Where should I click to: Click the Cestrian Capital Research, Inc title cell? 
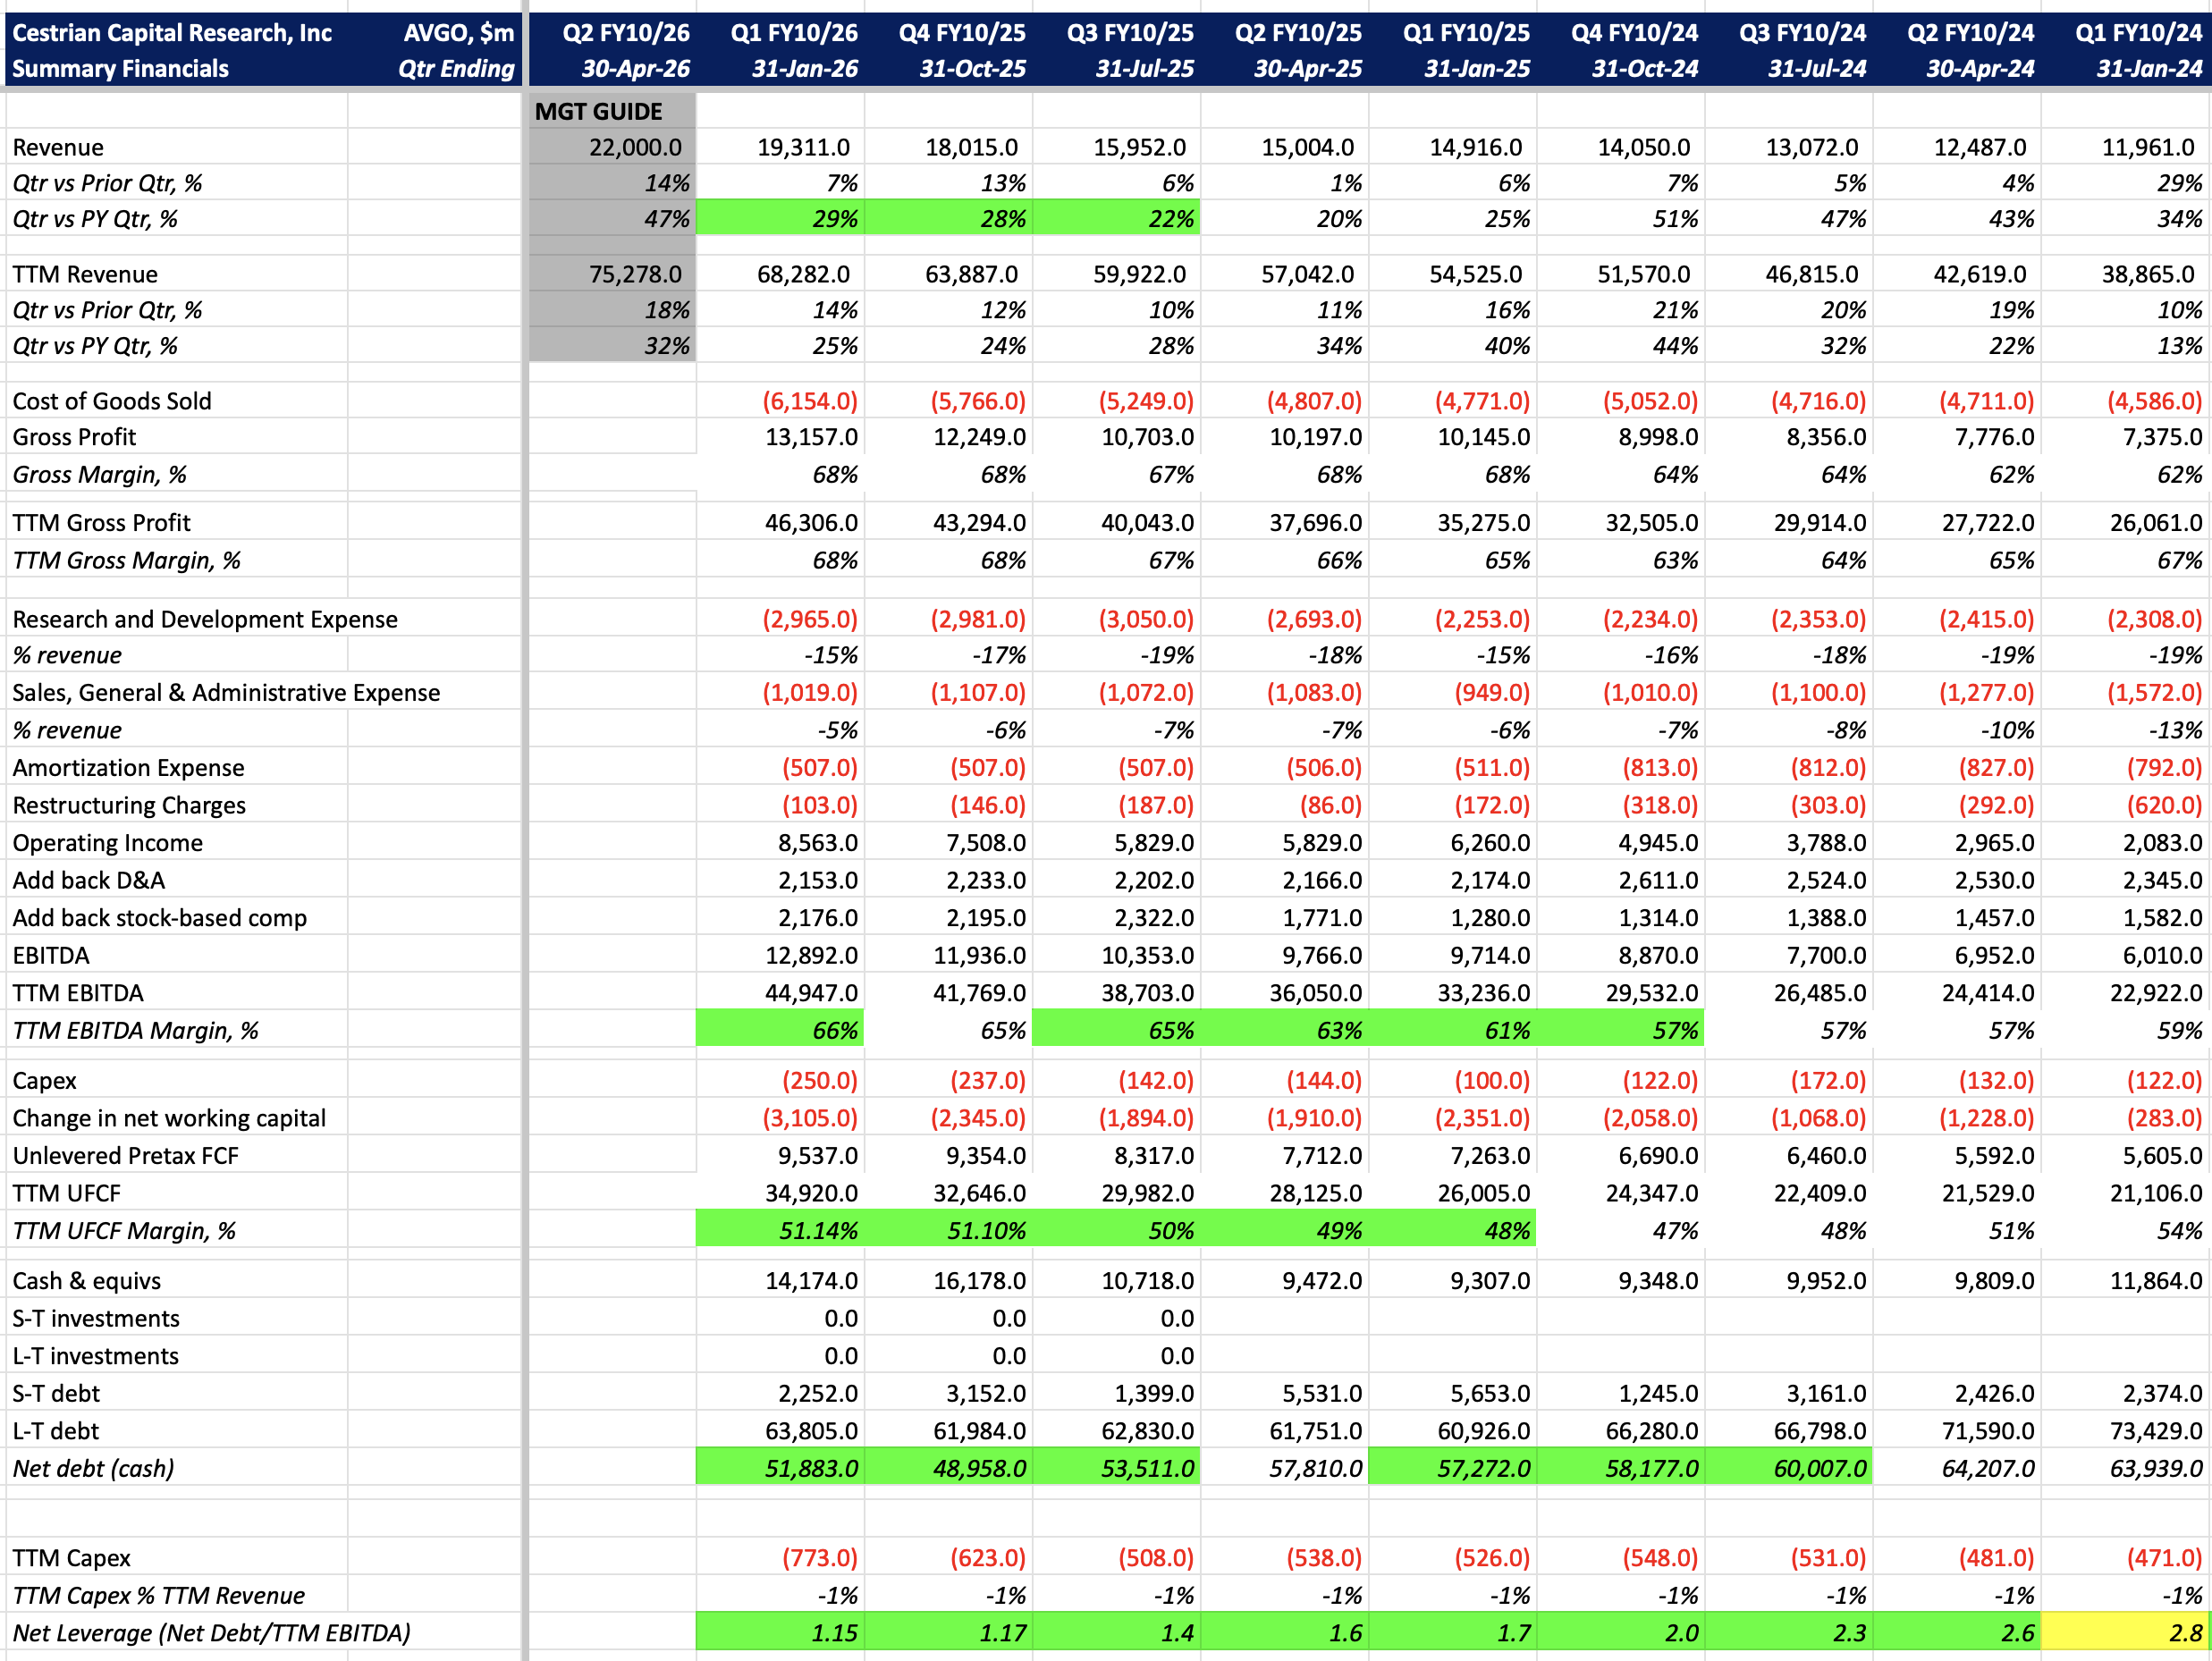click(172, 33)
